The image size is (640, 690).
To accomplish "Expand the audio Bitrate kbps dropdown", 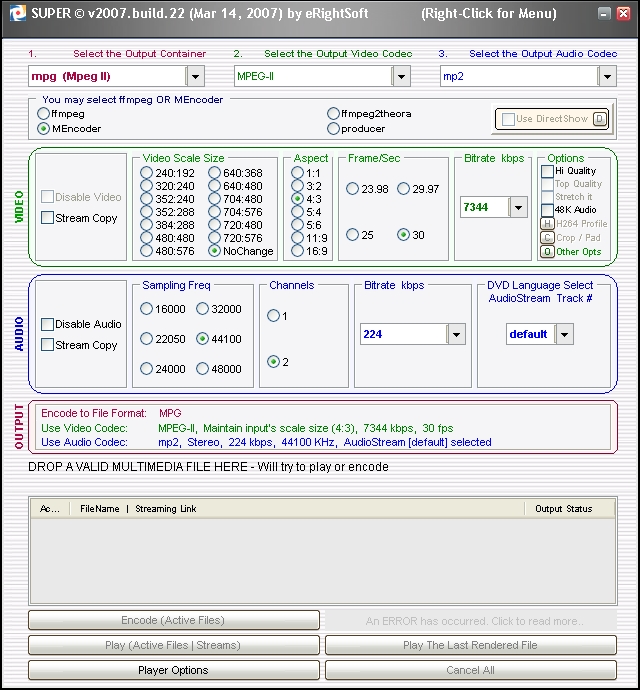I will point(456,334).
